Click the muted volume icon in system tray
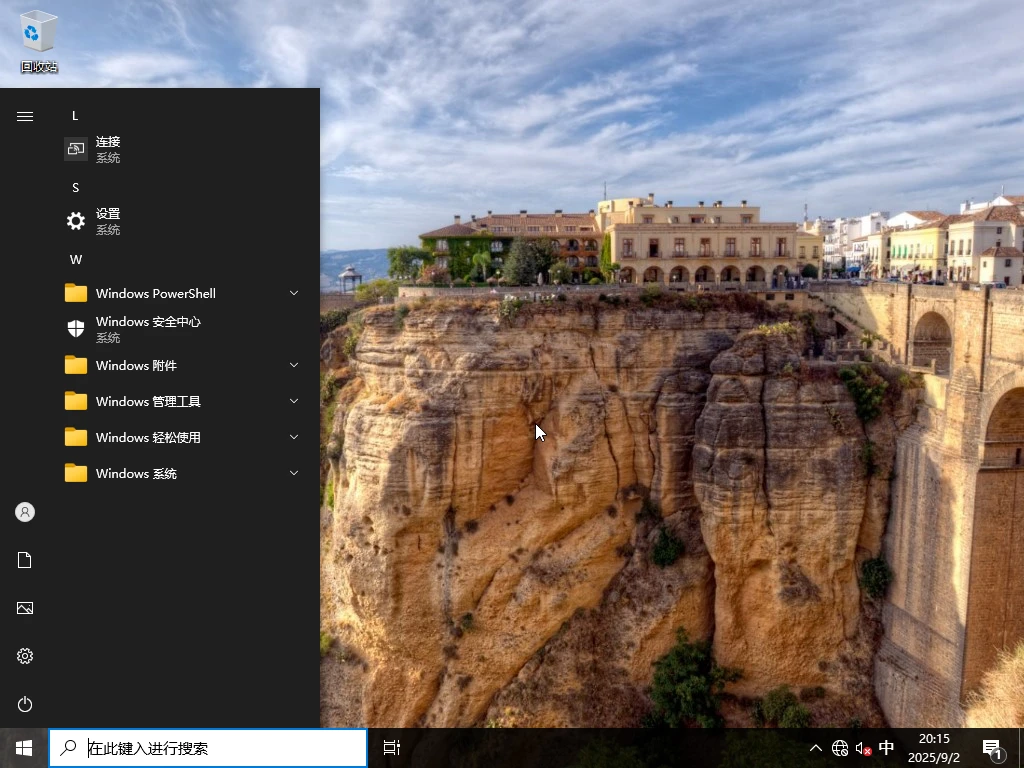This screenshot has height=768, width=1024. (862, 747)
